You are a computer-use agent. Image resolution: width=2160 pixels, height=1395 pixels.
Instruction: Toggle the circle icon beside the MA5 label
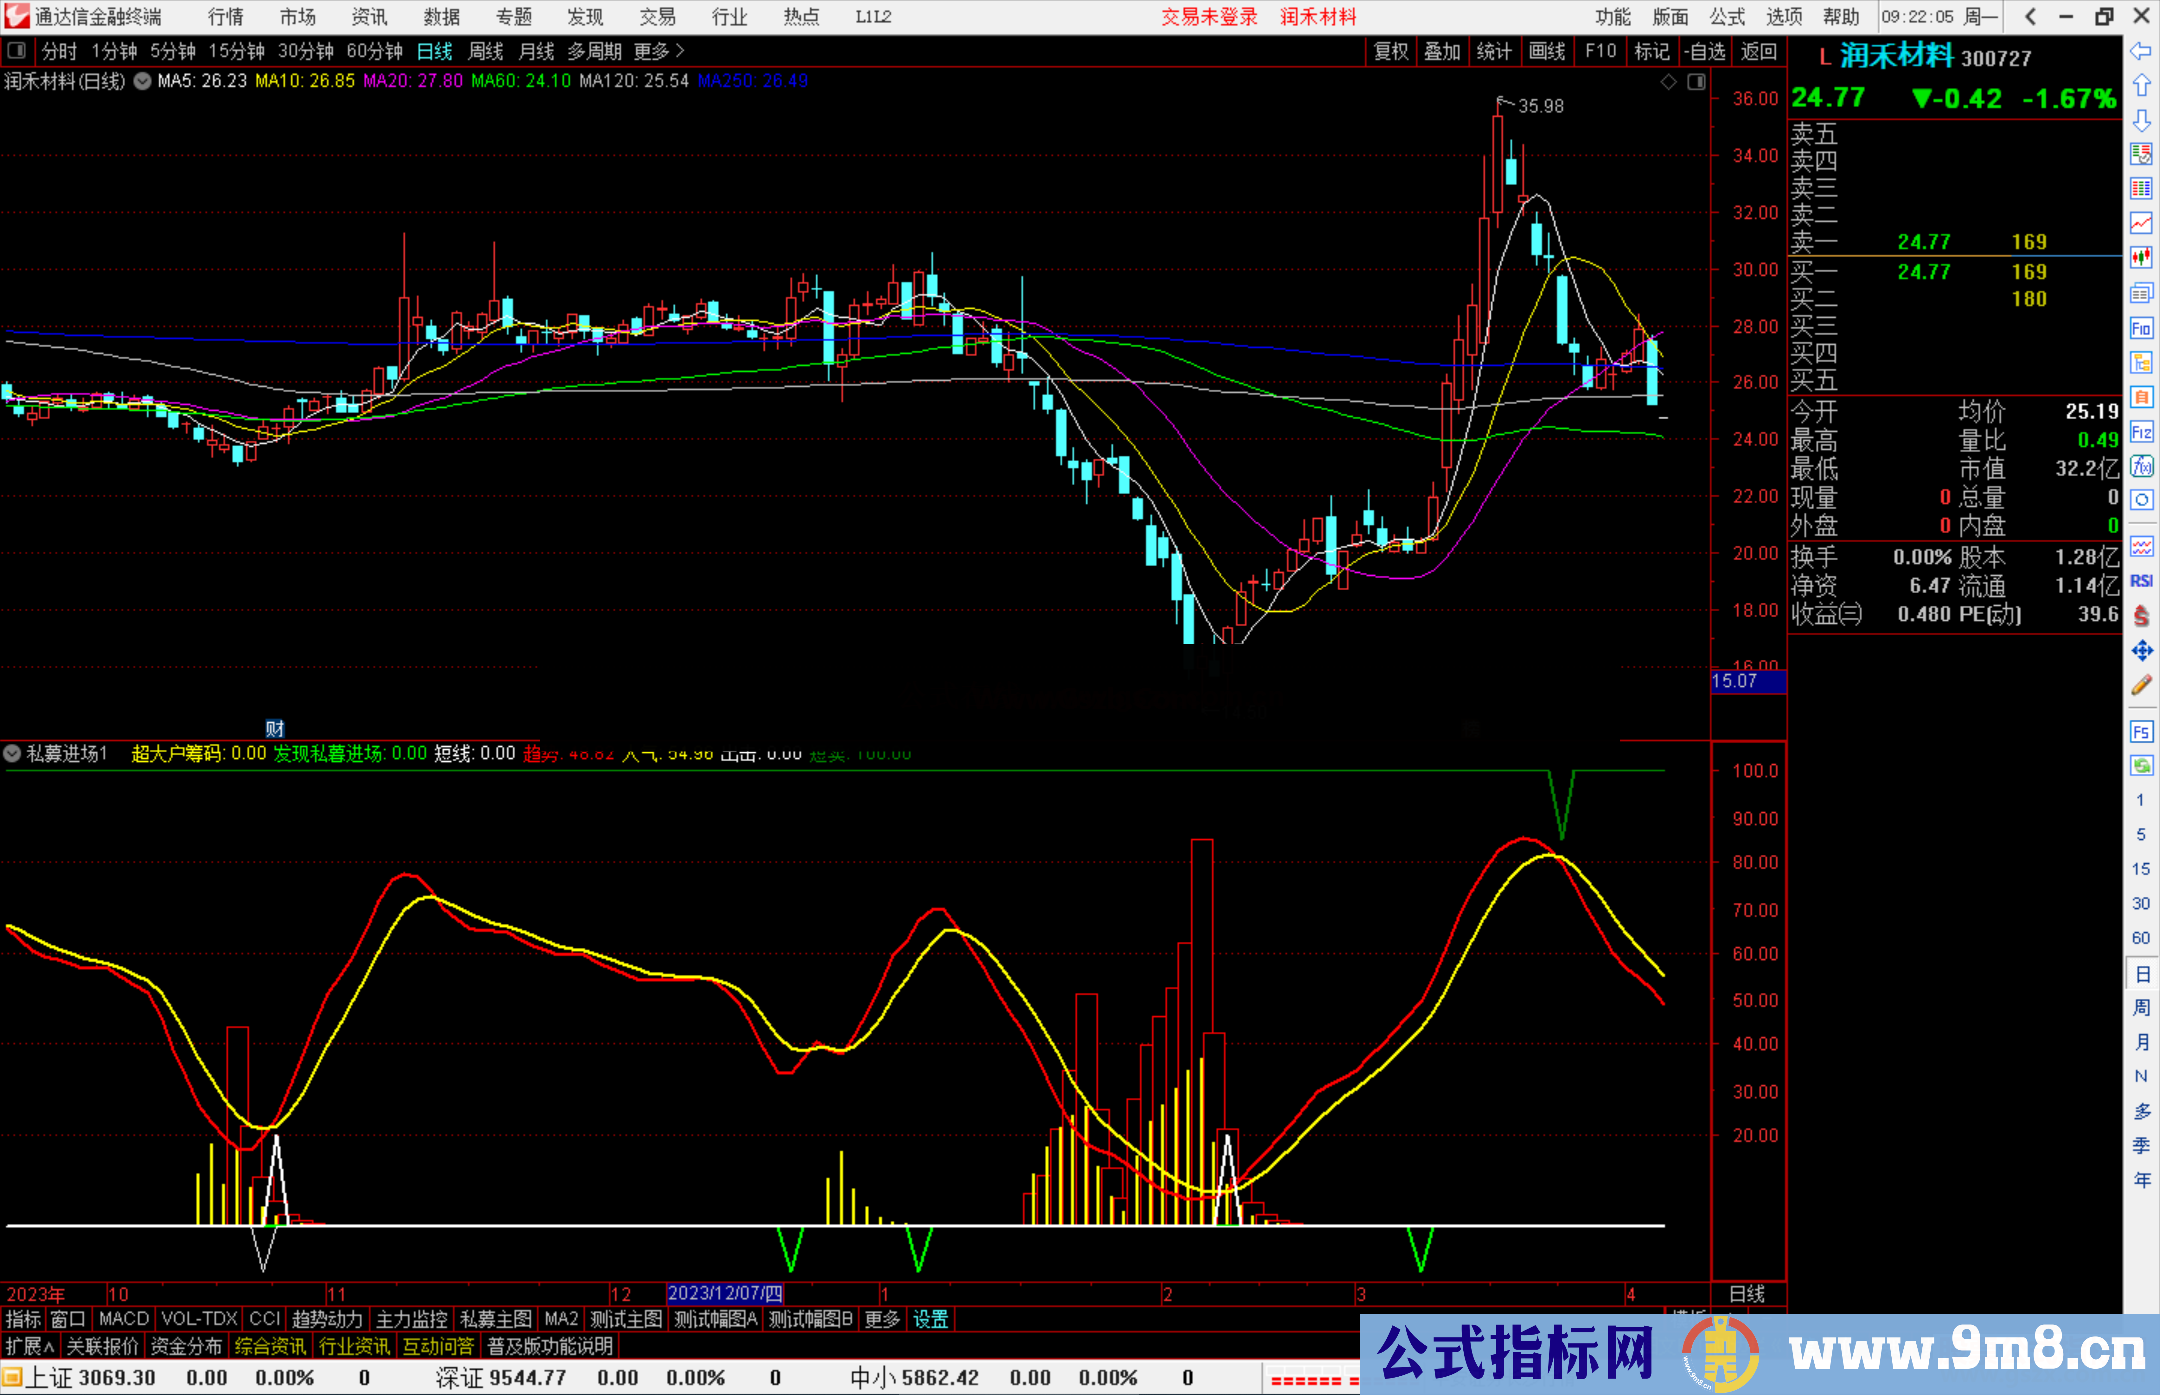coord(142,81)
